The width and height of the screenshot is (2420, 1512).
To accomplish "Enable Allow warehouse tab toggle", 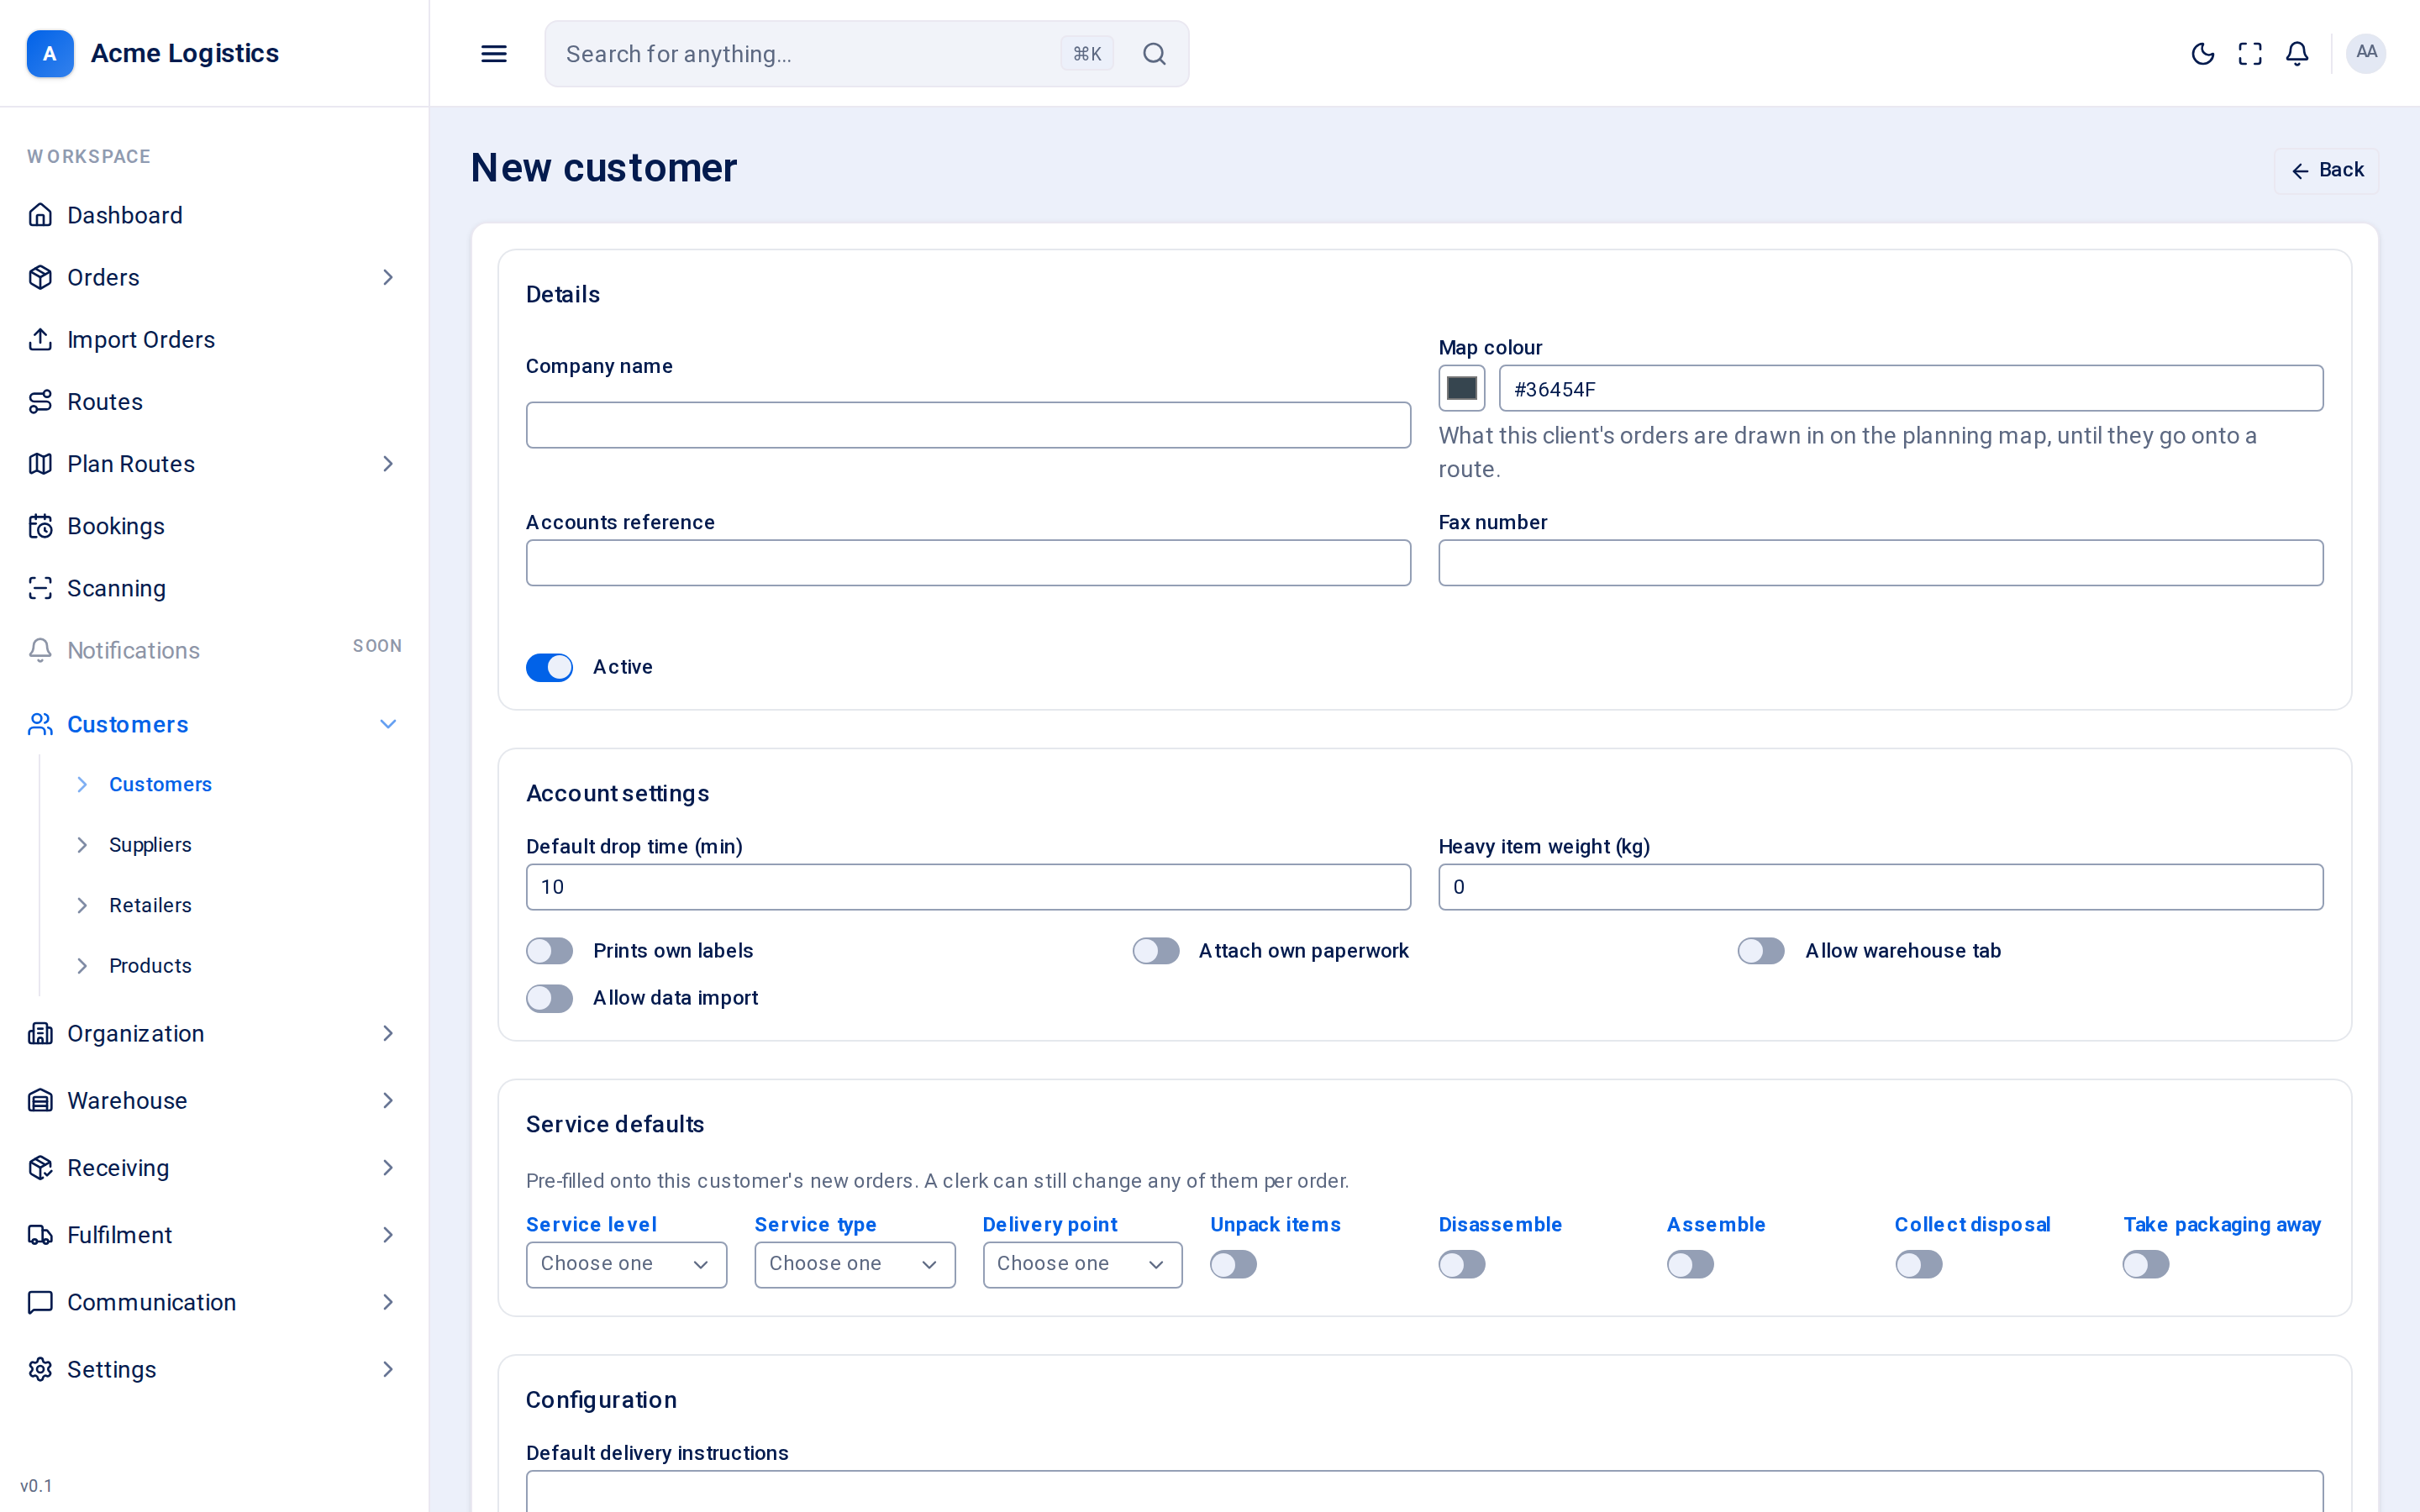I will [1761, 951].
